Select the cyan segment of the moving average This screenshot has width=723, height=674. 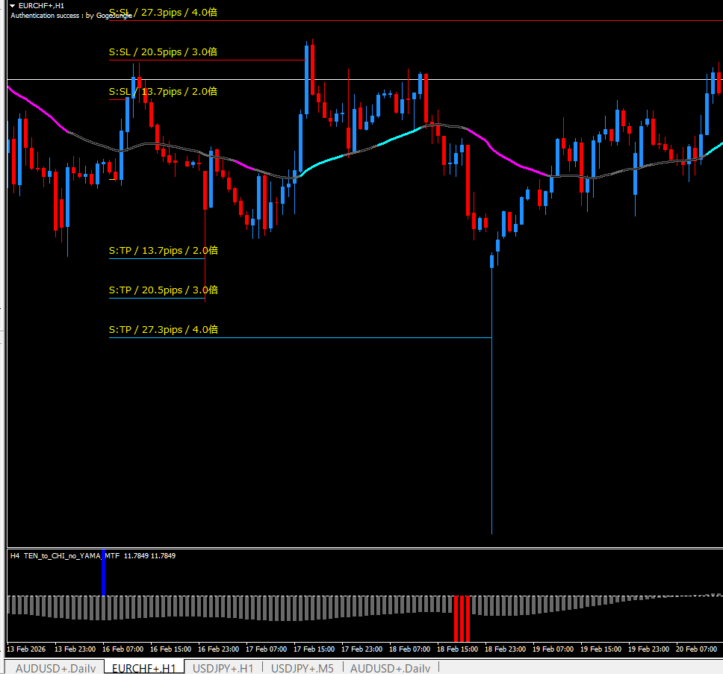[x=360, y=149]
